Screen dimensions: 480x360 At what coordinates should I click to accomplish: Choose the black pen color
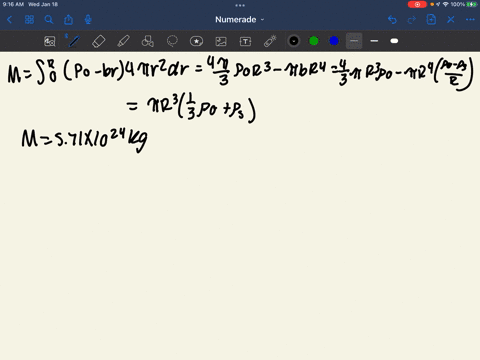(294, 41)
